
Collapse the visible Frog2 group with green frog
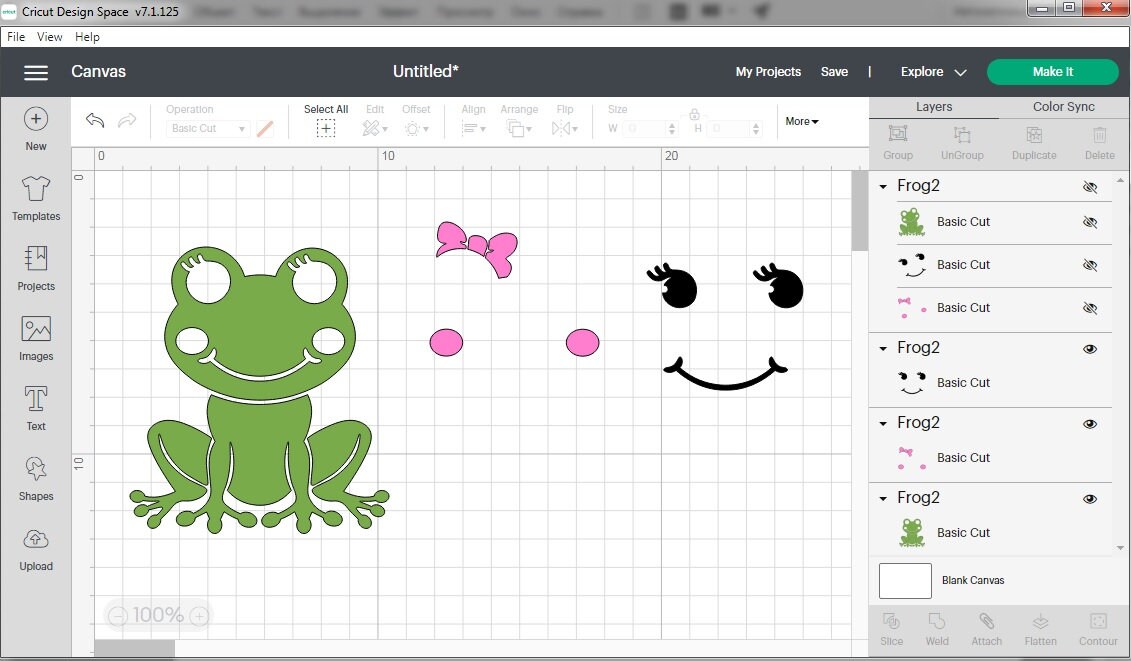click(x=883, y=499)
